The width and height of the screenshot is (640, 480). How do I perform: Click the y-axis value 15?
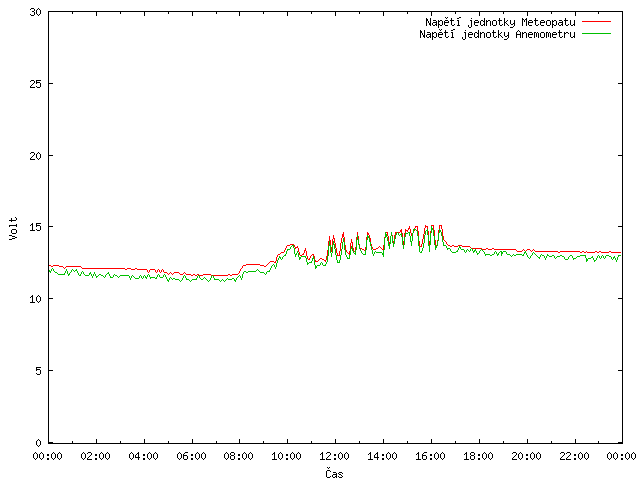click(36, 227)
